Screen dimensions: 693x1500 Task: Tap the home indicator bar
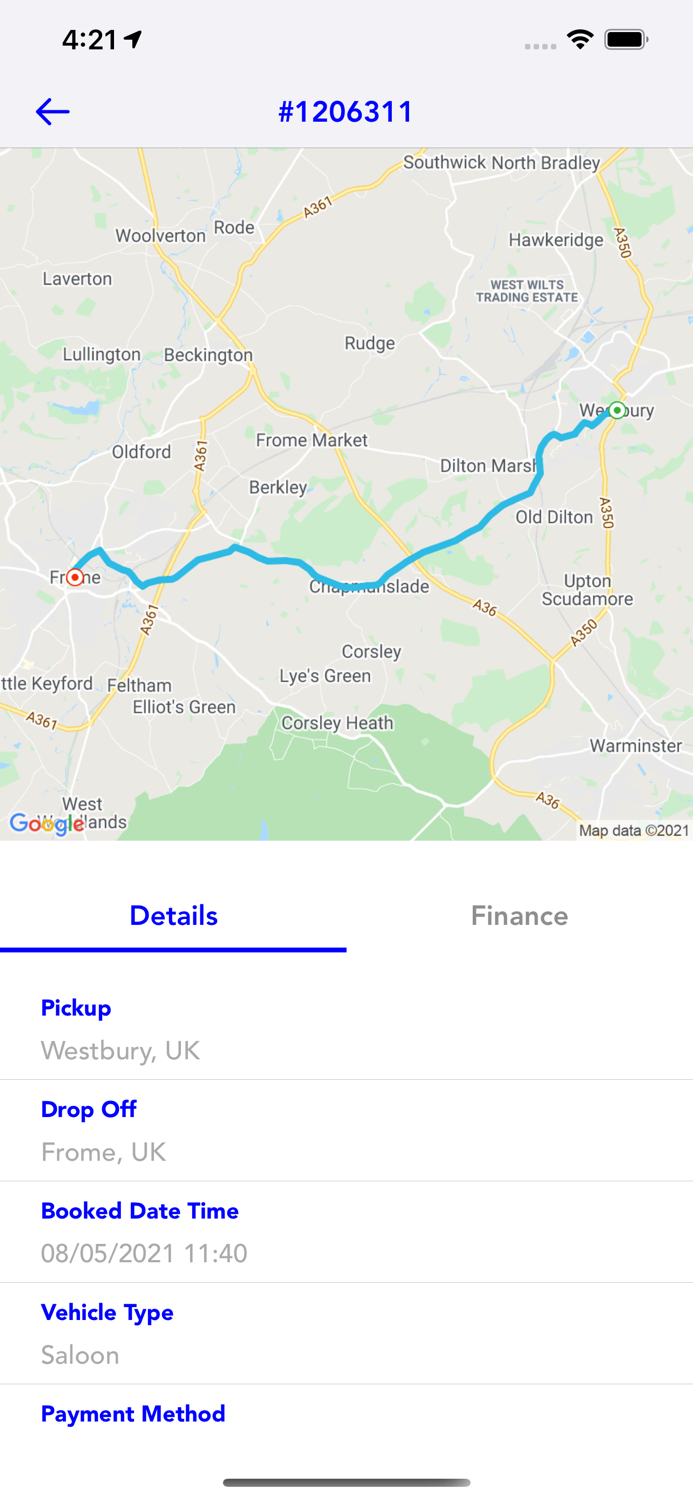click(x=346, y=1482)
